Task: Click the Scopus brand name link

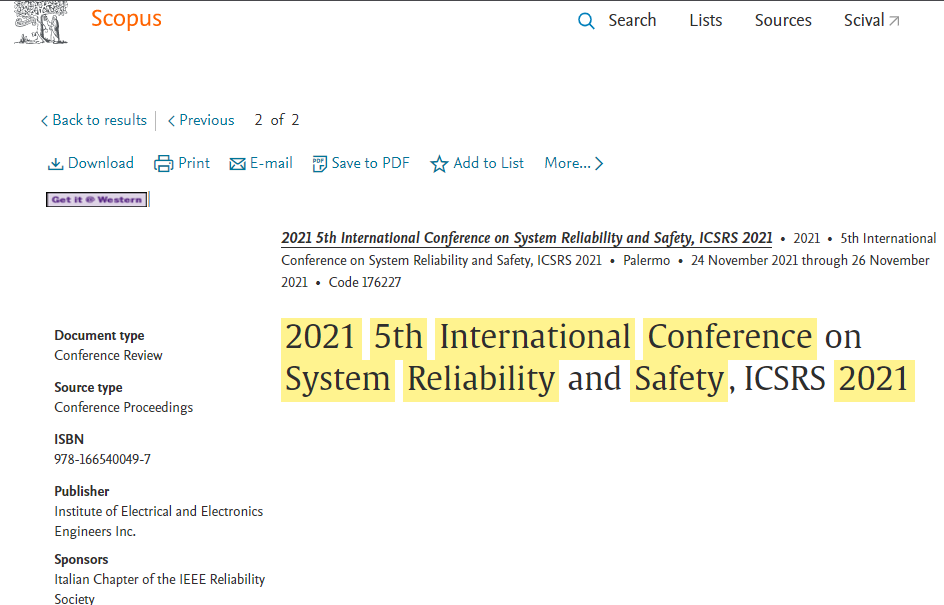Action: pyautogui.click(x=126, y=19)
